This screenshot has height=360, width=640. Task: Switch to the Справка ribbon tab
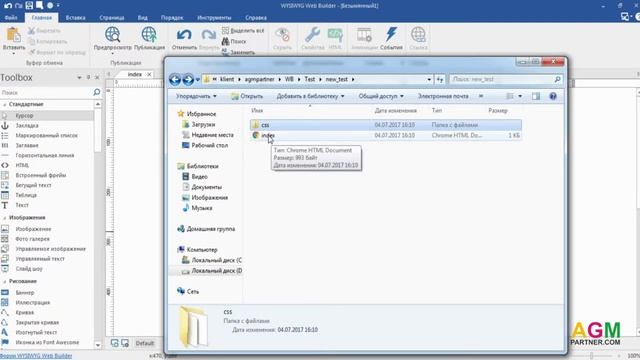point(256,18)
